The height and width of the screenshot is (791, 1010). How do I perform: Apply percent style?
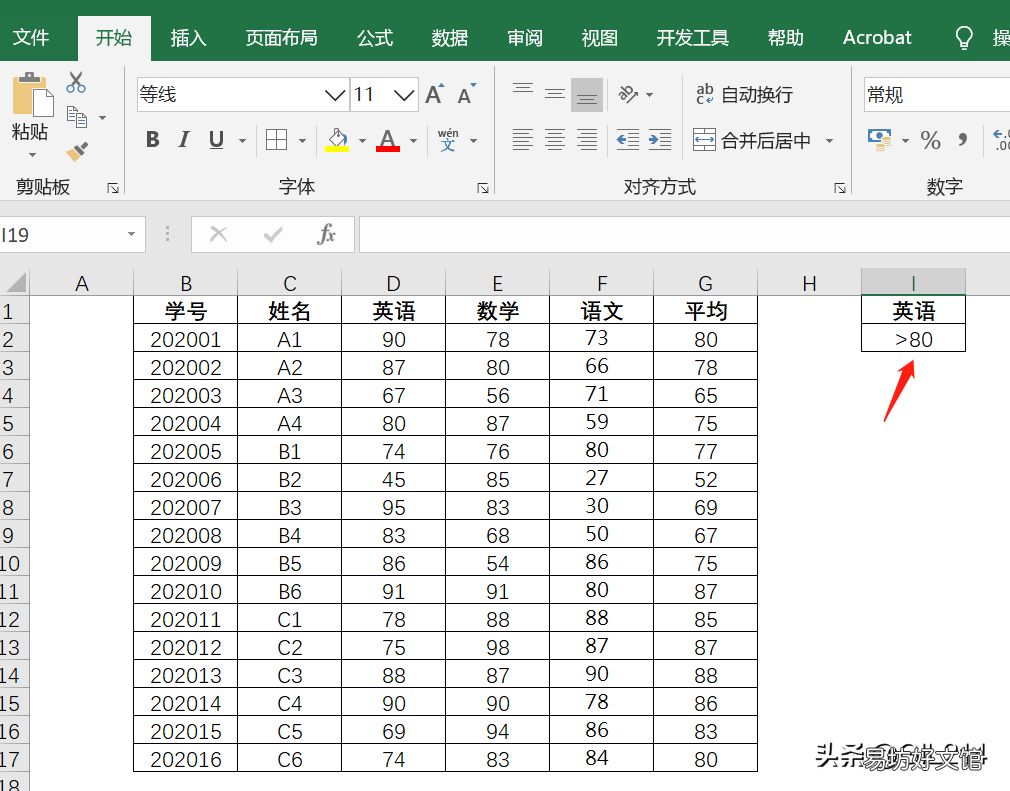point(930,140)
